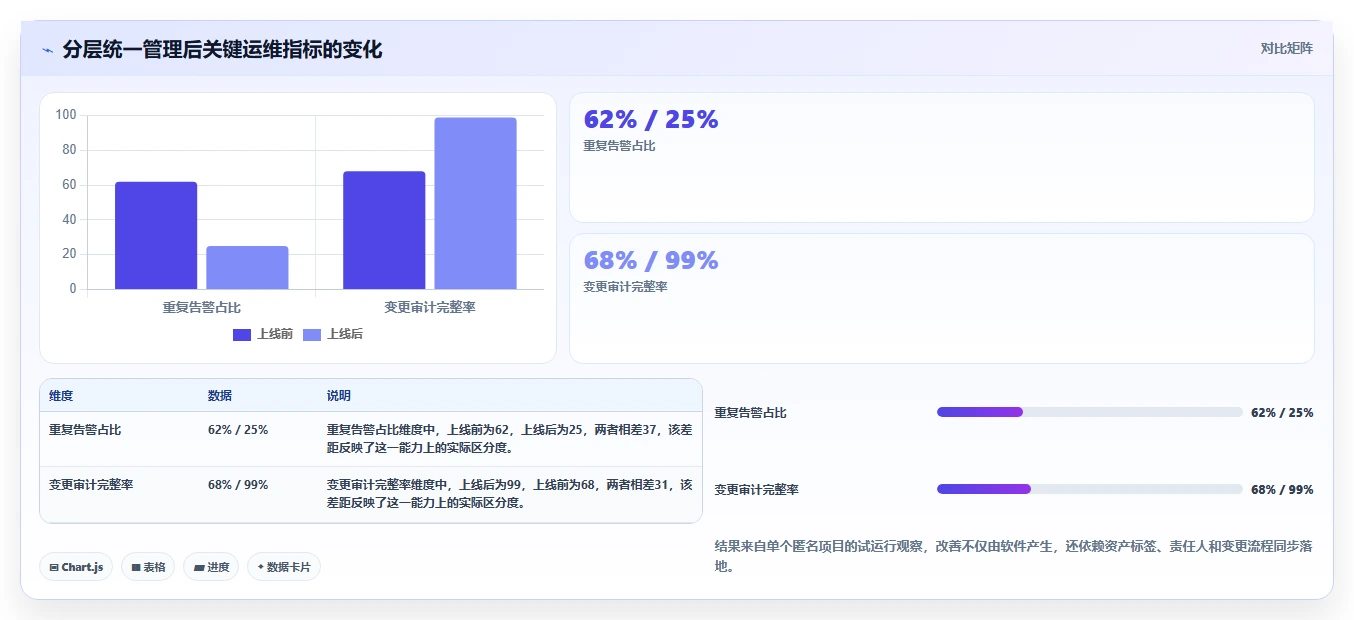Click the 62% / 25% progress value

point(1282,413)
